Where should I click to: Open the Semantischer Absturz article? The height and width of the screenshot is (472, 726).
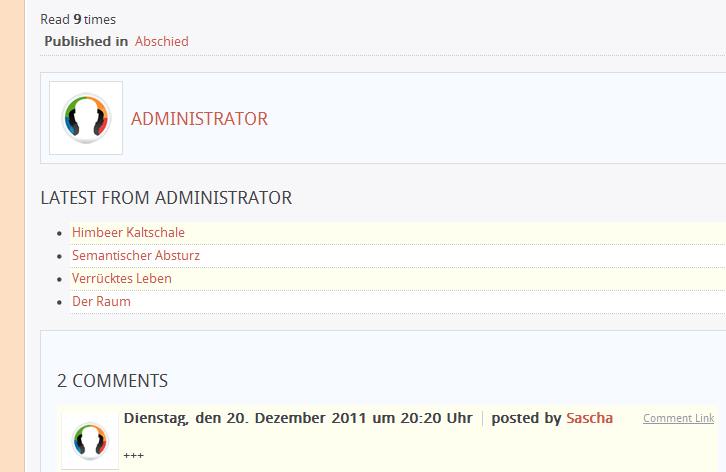(x=136, y=255)
